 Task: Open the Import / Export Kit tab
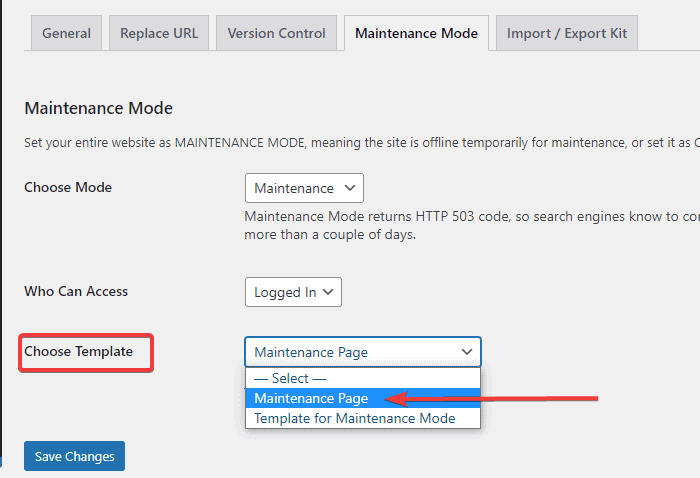click(x=566, y=33)
